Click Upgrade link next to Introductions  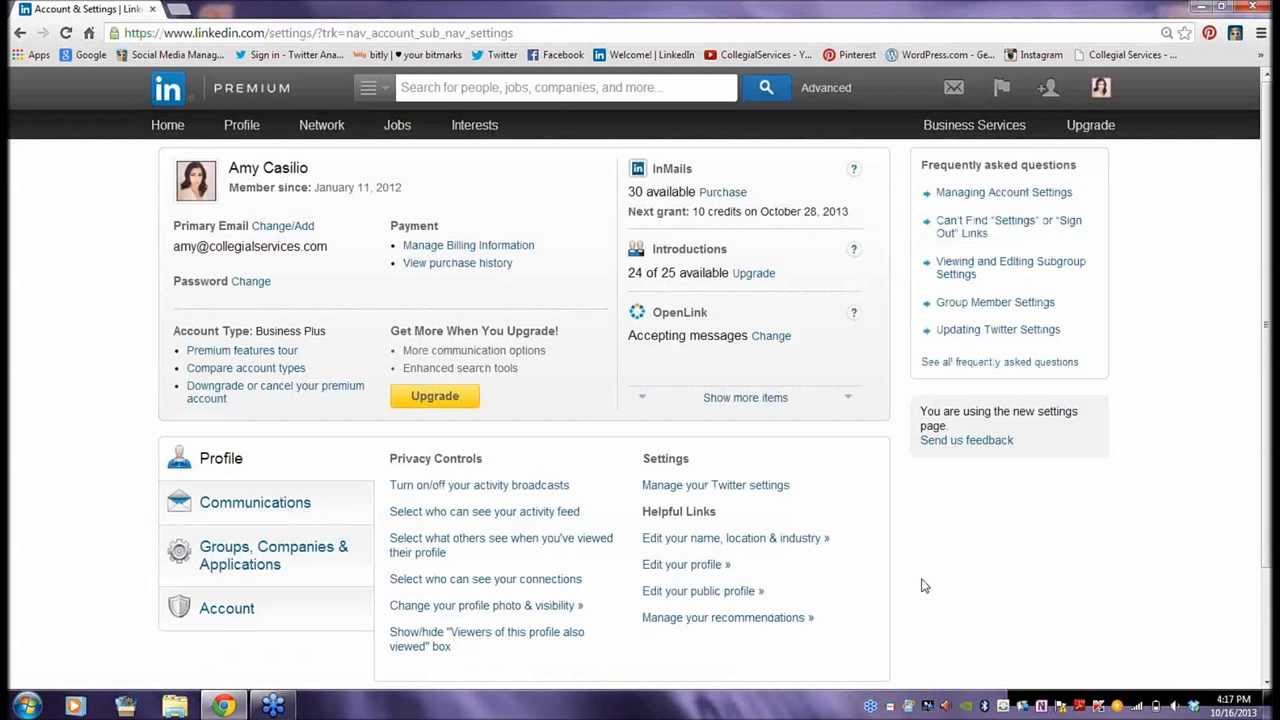[x=754, y=273]
